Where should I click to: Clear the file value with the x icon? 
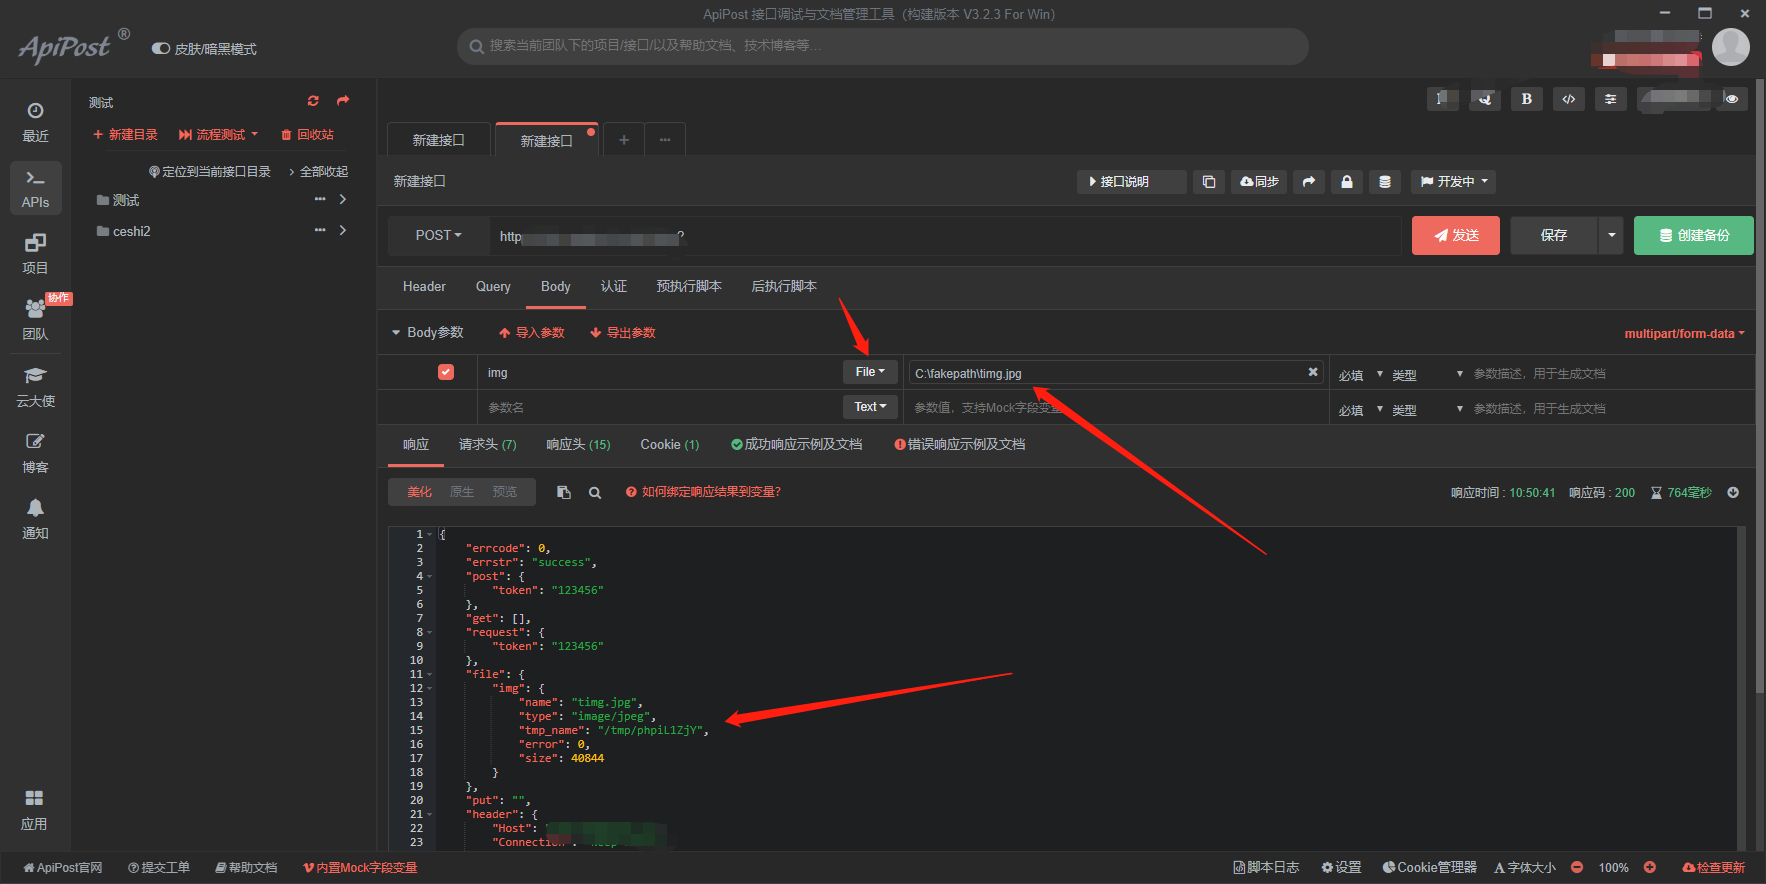(1312, 372)
